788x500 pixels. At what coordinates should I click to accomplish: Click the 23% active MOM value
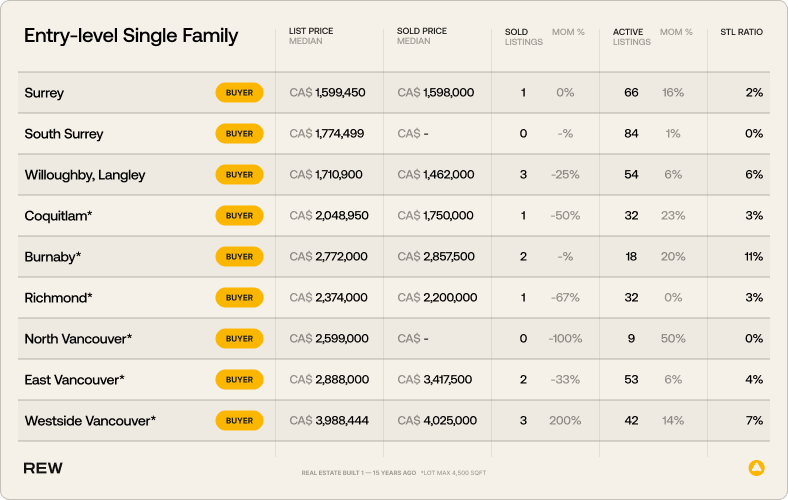pyautogui.click(x=673, y=216)
